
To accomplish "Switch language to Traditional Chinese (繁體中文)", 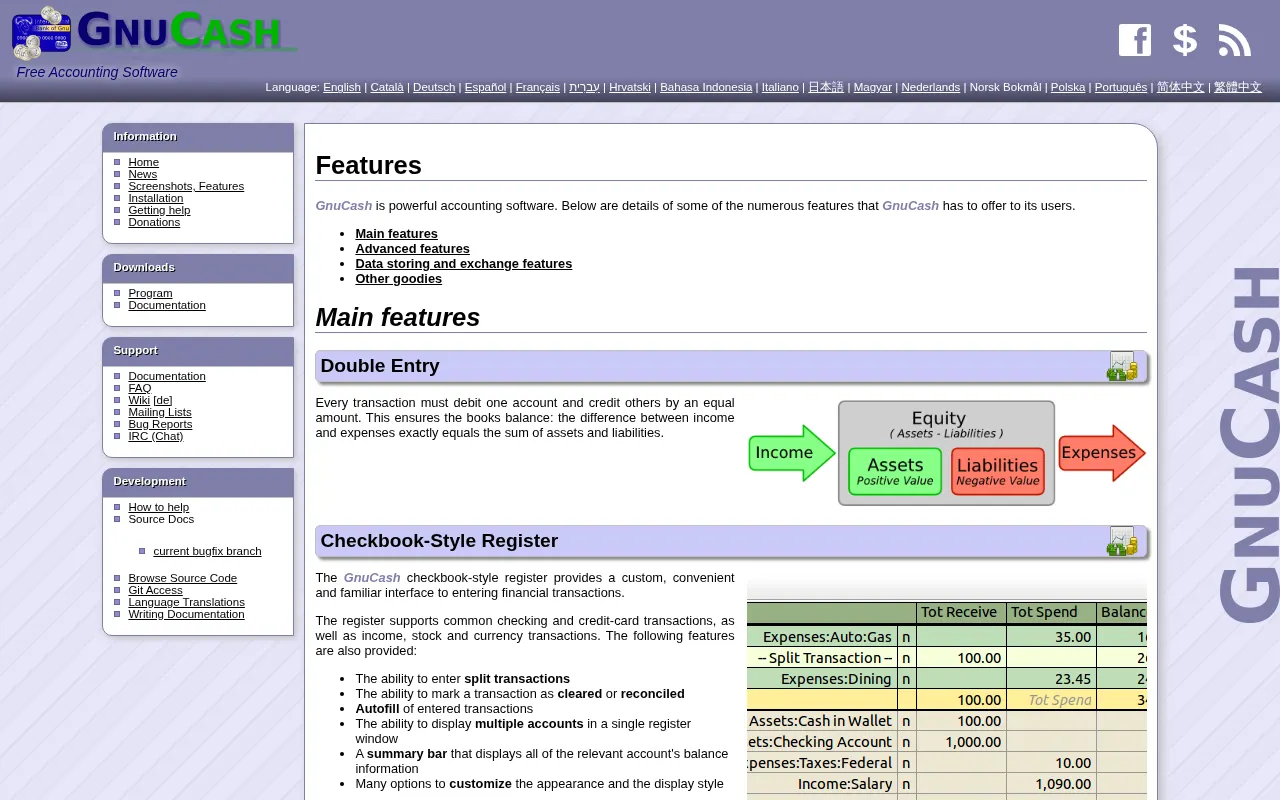I will [x=1238, y=88].
